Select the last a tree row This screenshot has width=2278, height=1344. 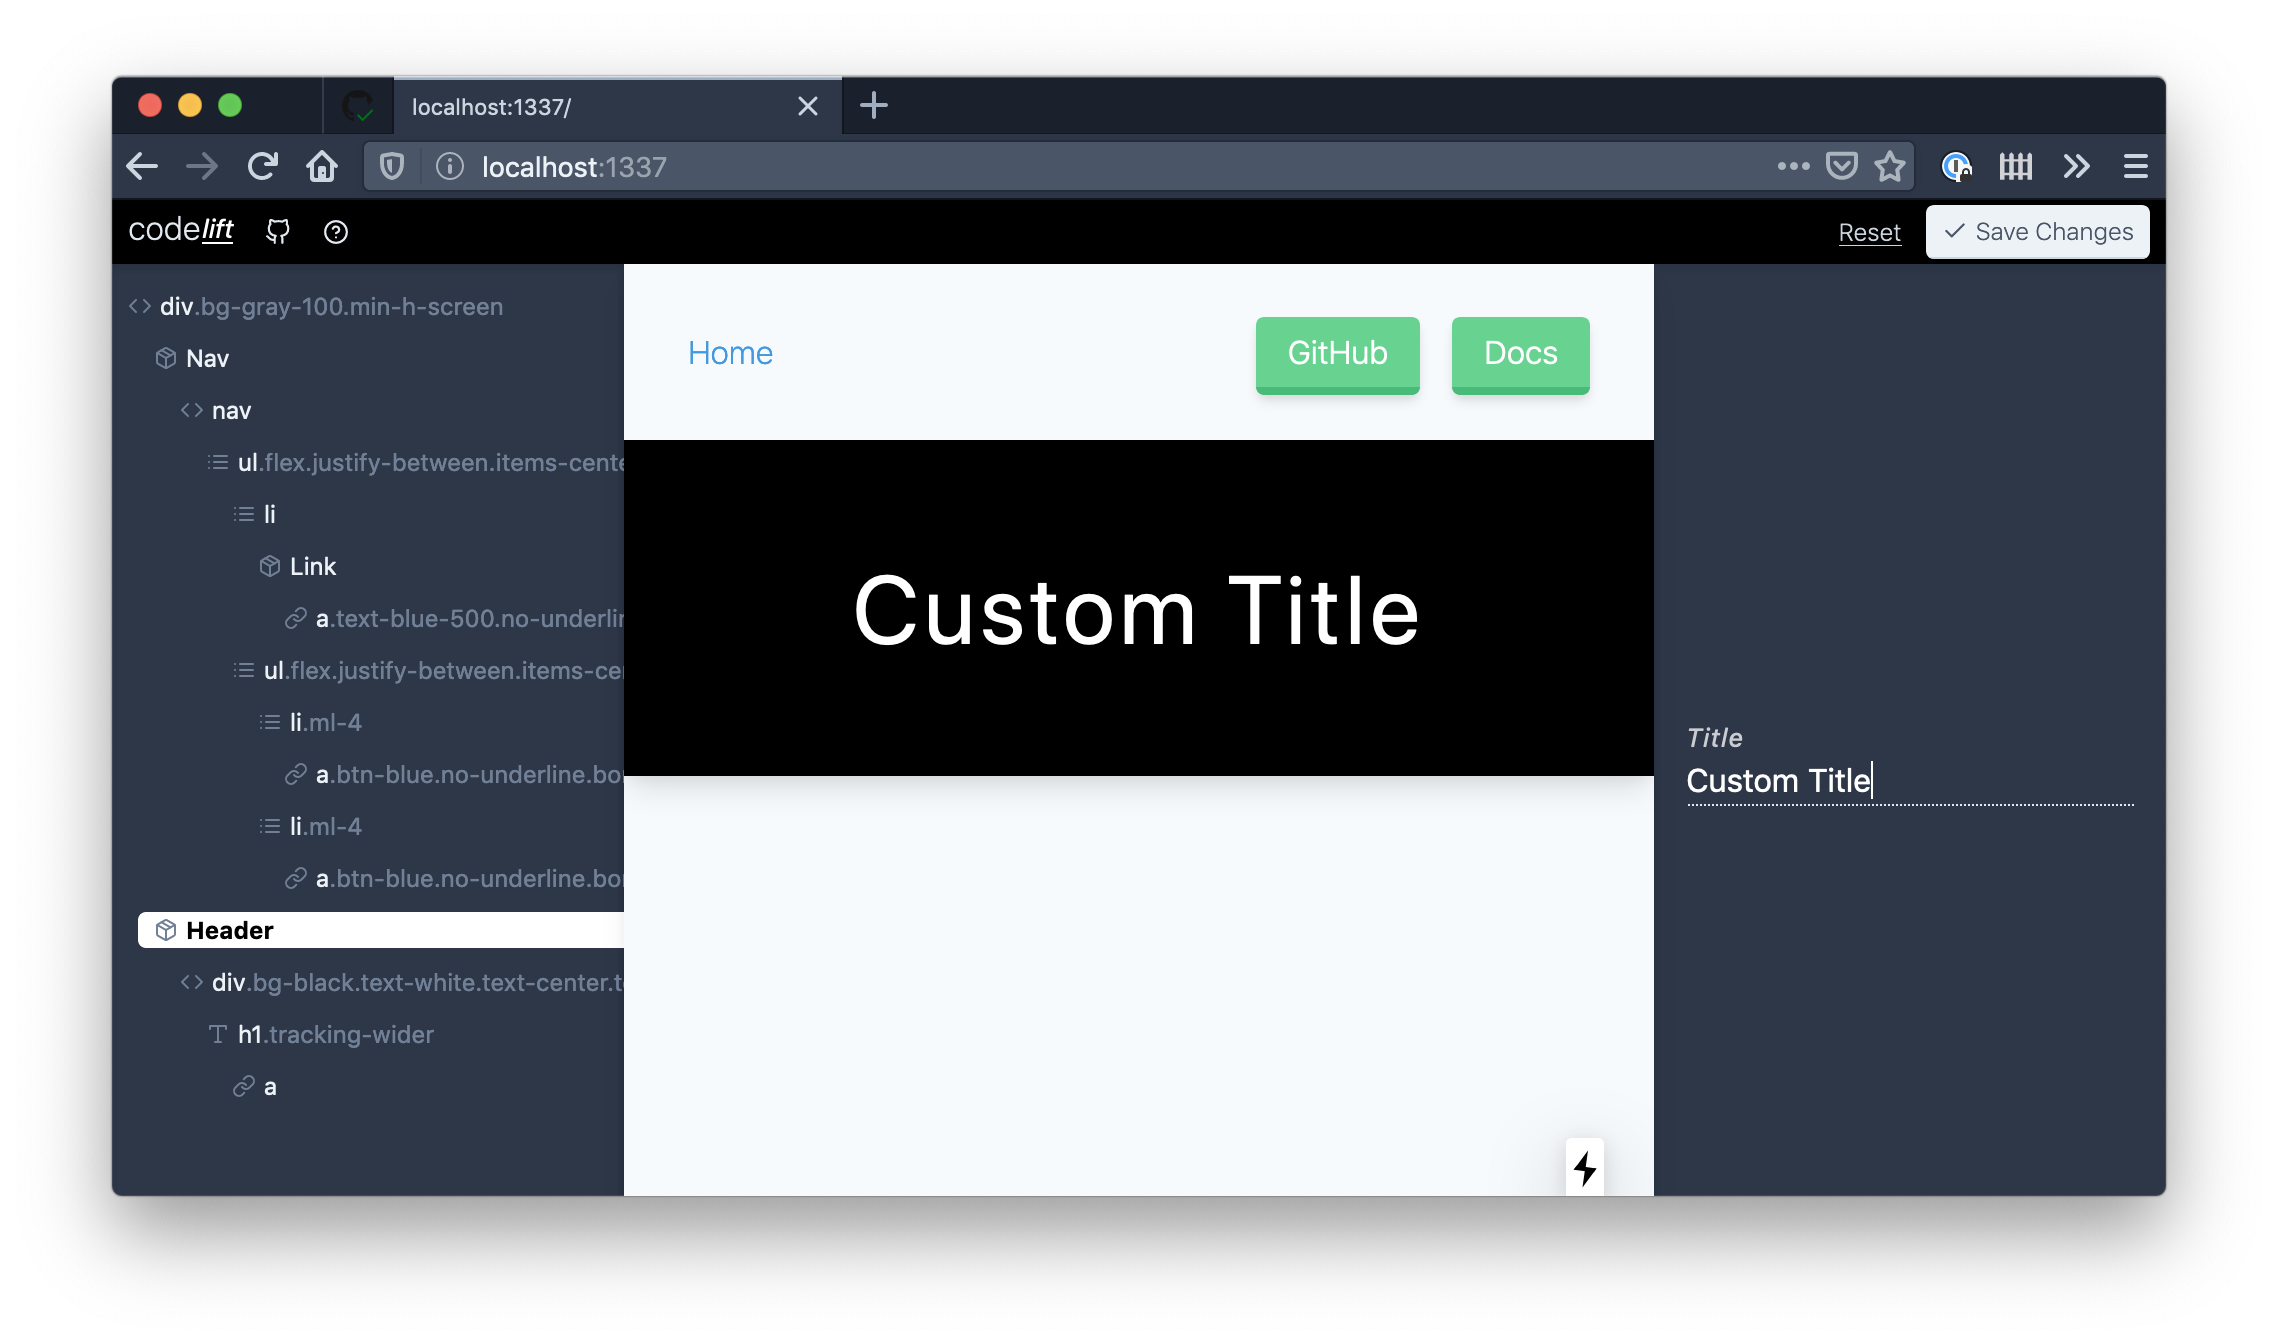255,1086
